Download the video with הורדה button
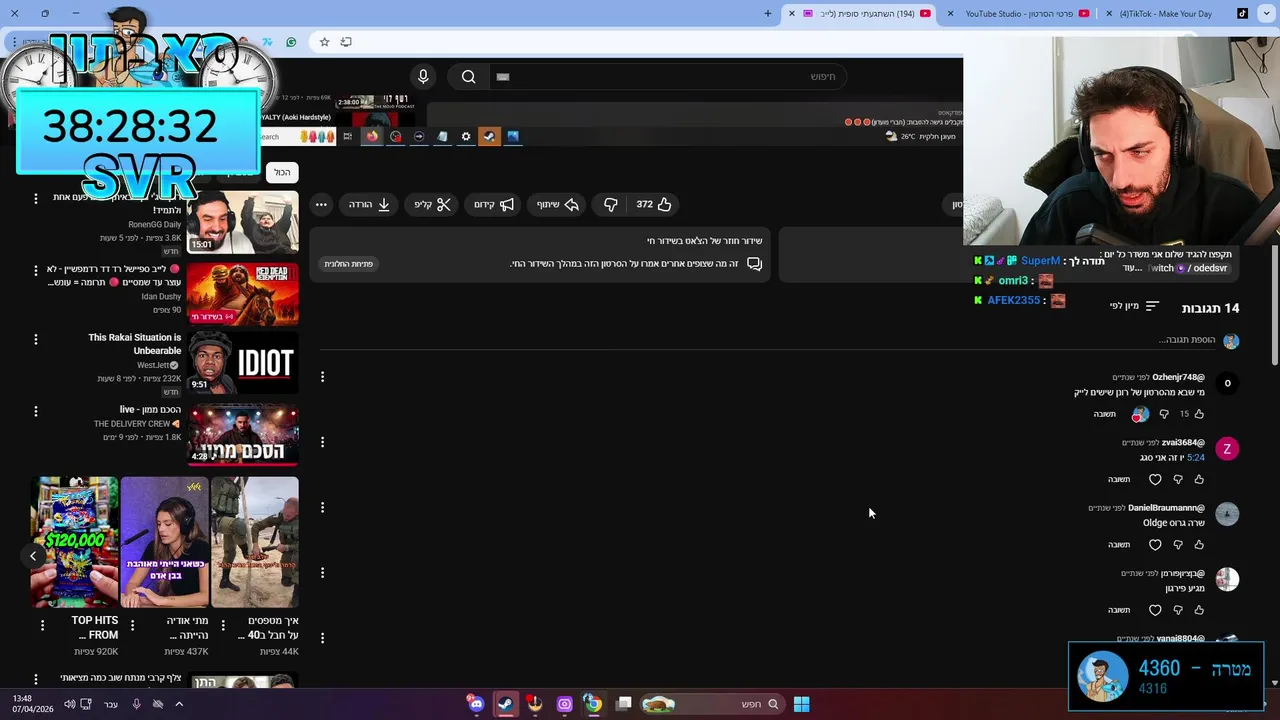 [x=369, y=204]
